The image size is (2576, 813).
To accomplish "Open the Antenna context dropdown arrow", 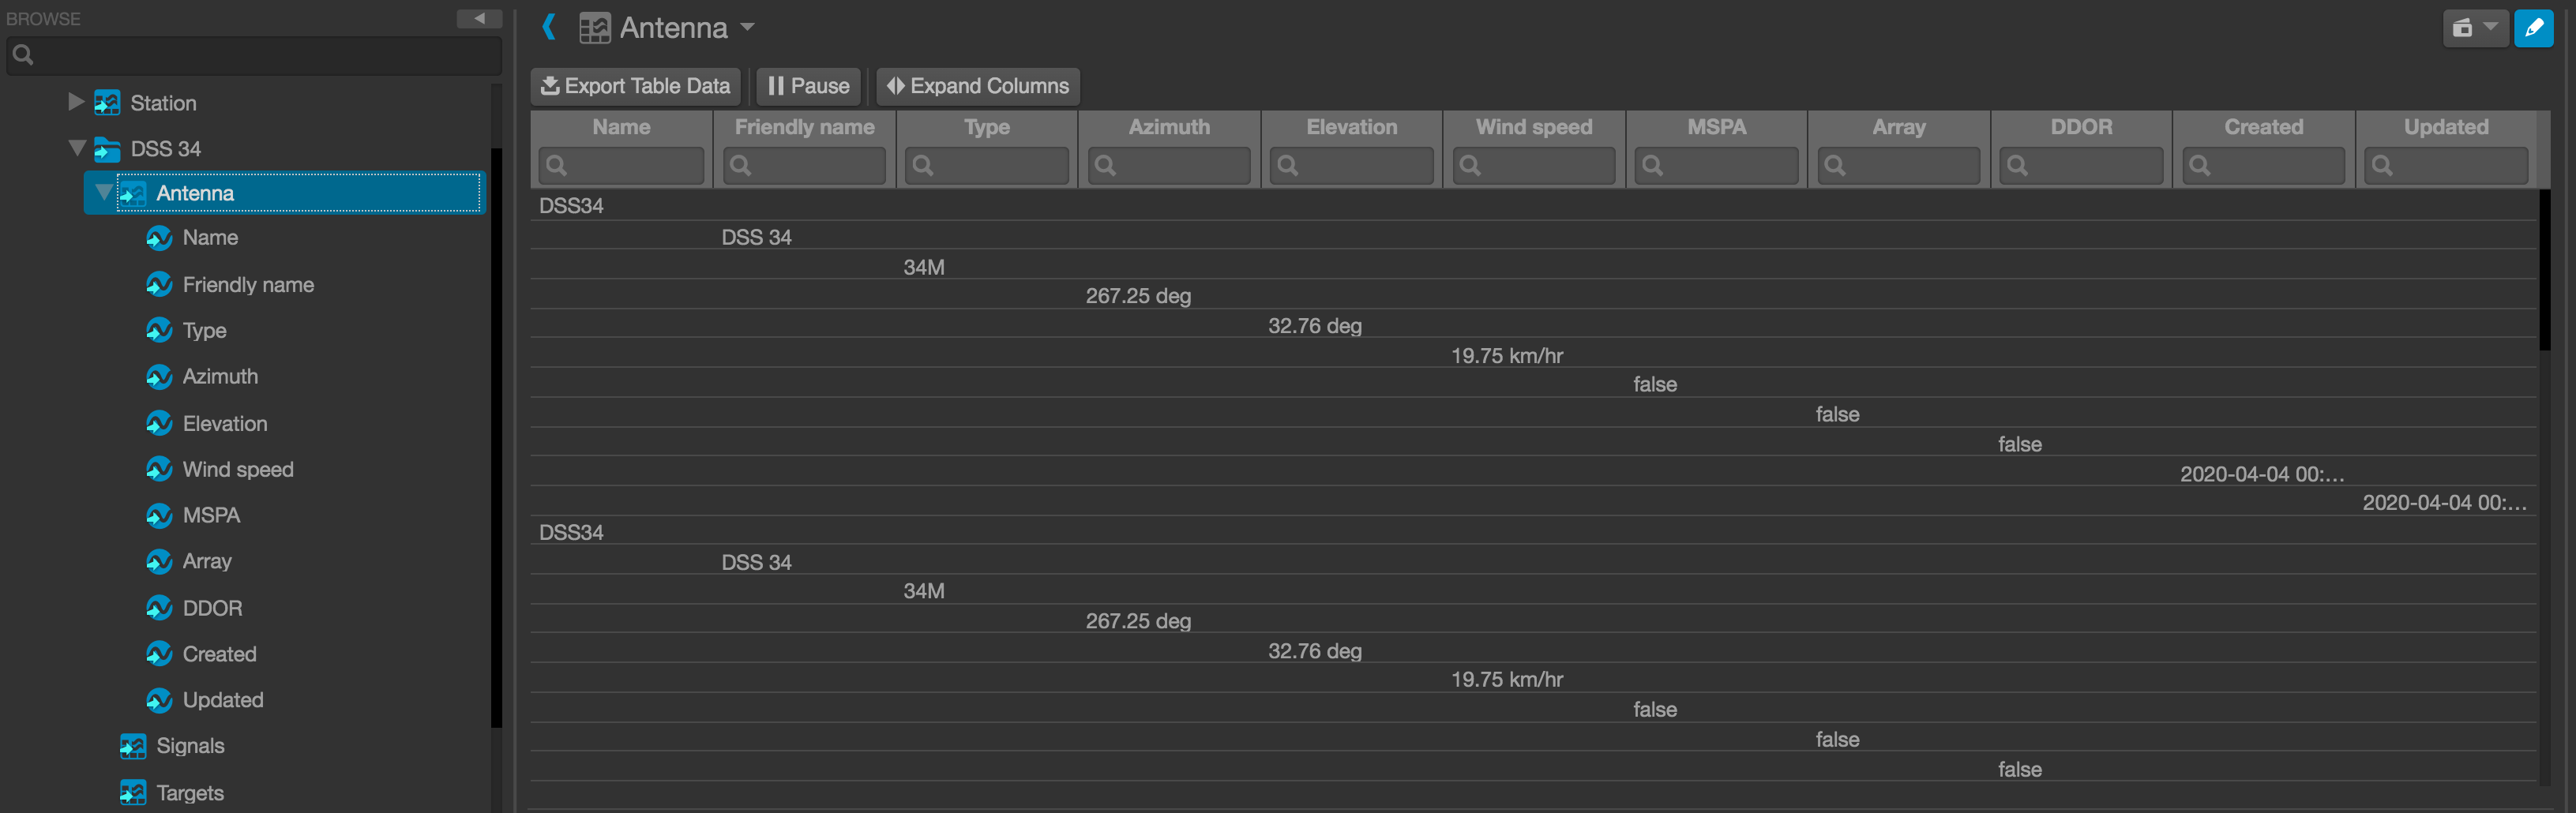I will pyautogui.click(x=749, y=29).
